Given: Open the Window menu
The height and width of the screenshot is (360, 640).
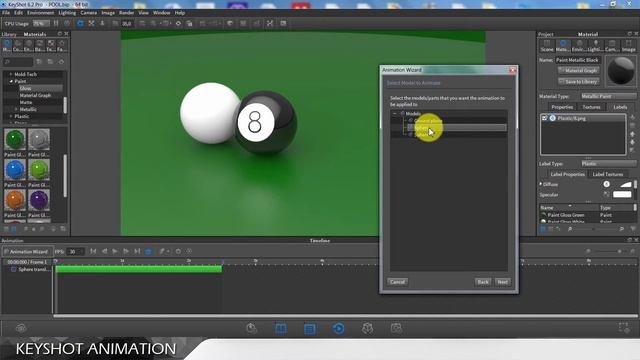Looking at the screenshot, I should 162,13.
